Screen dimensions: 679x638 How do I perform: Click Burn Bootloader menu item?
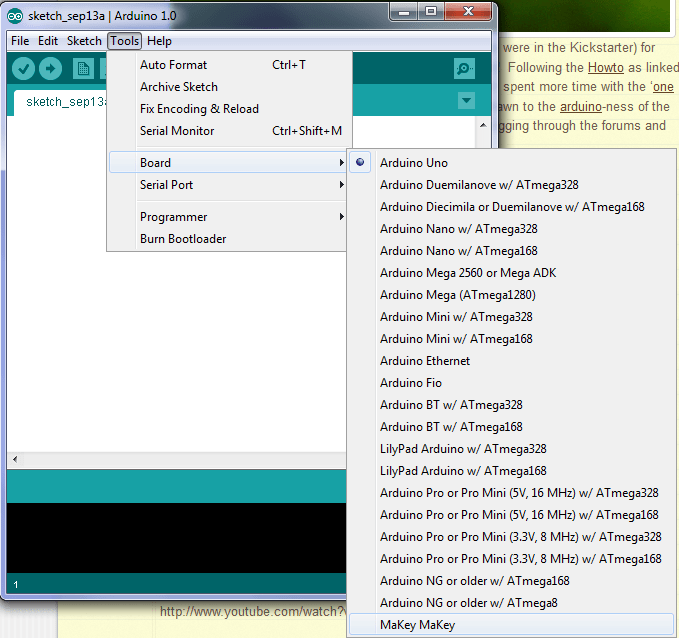tap(183, 239)
